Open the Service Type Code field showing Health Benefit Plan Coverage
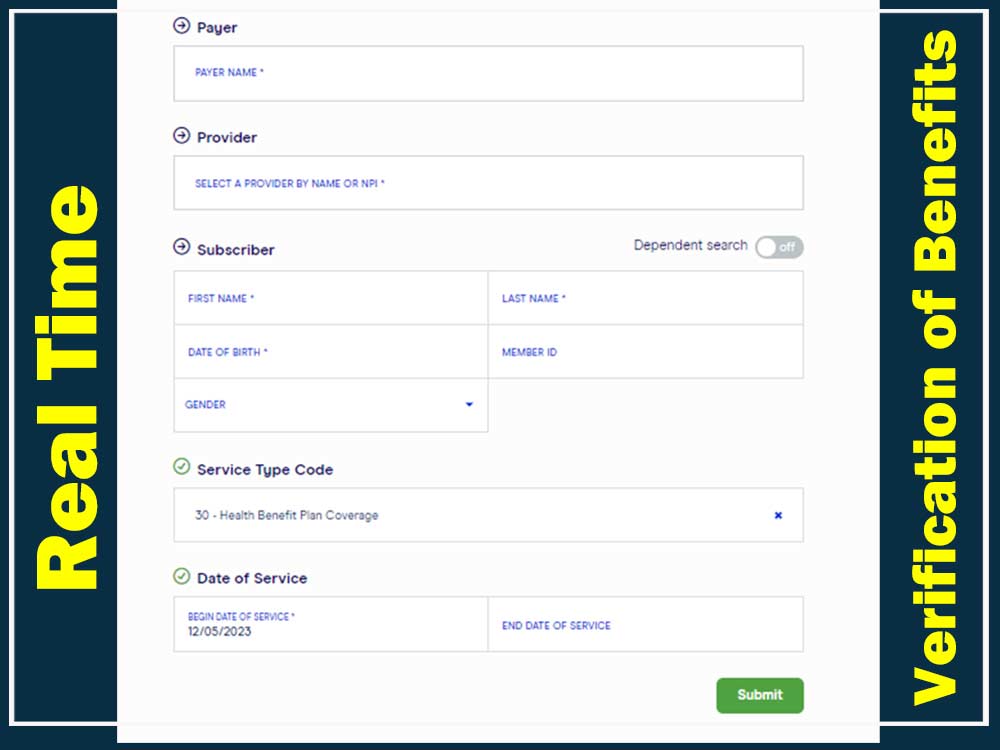Image resolution: width=1000 pixels, height=750 pixels. 489,515
